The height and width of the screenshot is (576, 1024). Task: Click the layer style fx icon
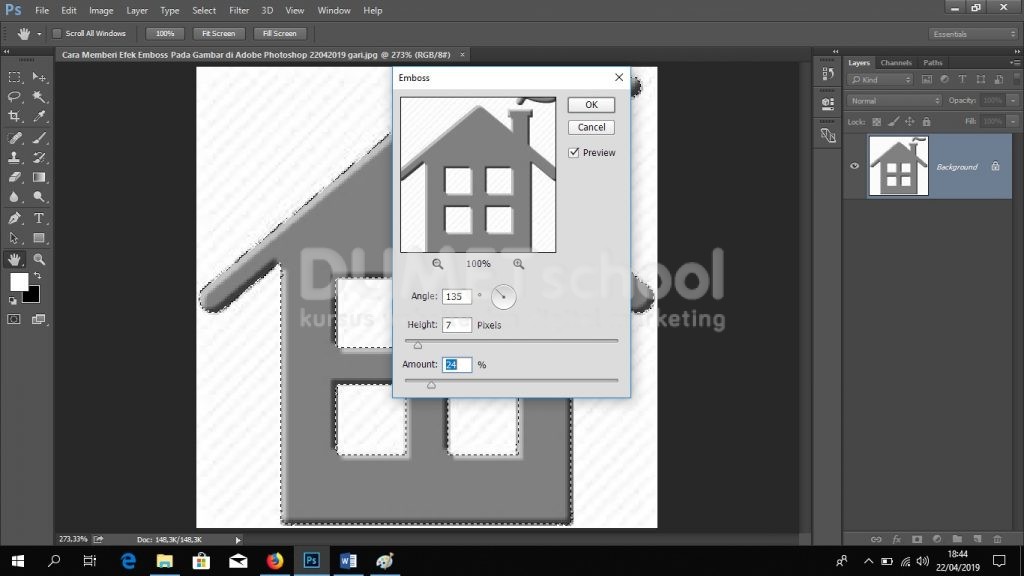[897, 539]
